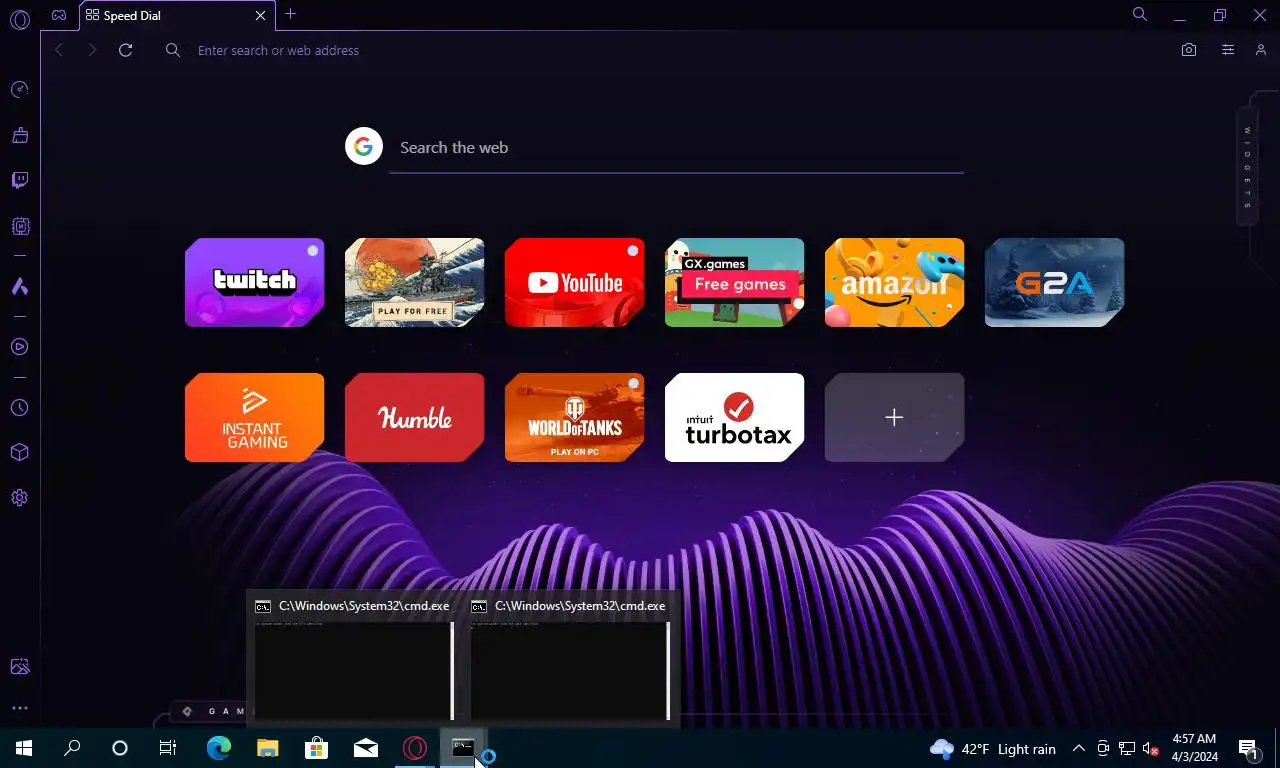Open Aria AI in sidebar

[x=19, y=287]
